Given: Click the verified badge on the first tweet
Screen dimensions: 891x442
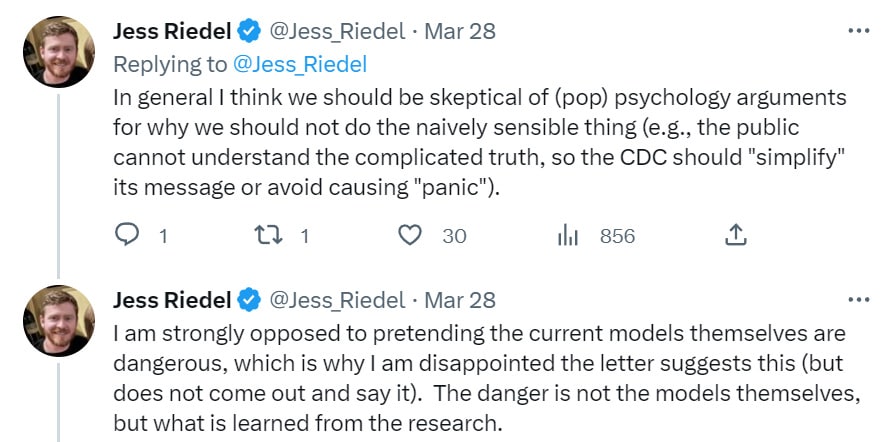Looking at the screenshot, I should 248,31.
